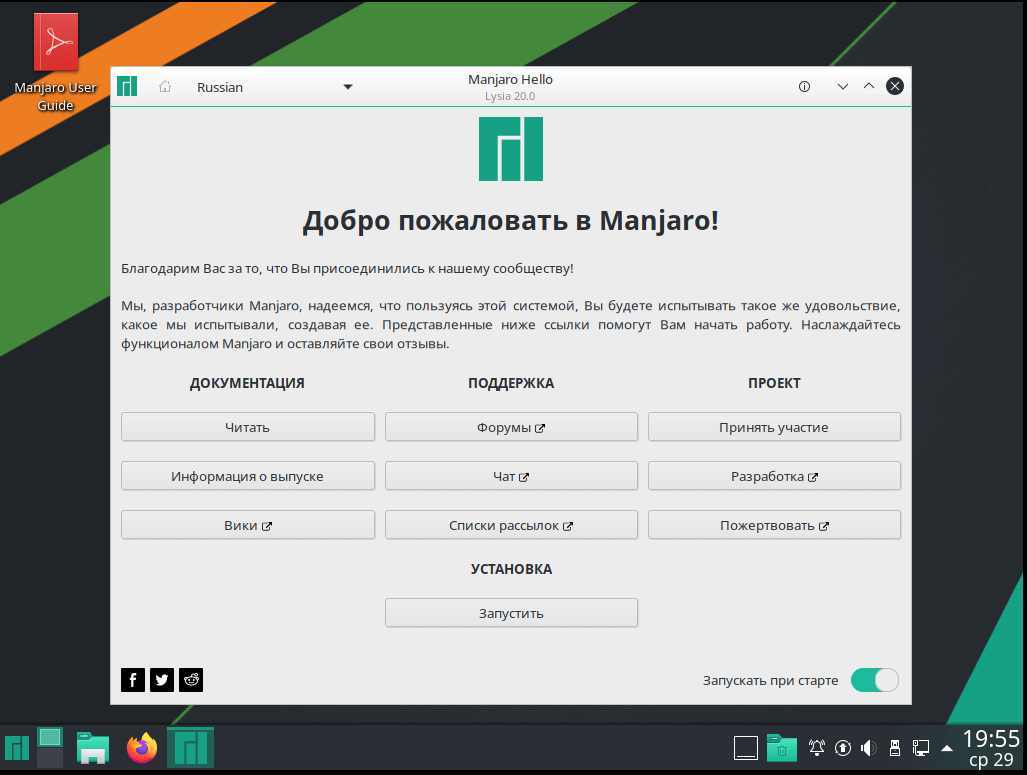Open the Twitter social icon
This screenshot has height=775, width=1027.
(x=162, y=680)
